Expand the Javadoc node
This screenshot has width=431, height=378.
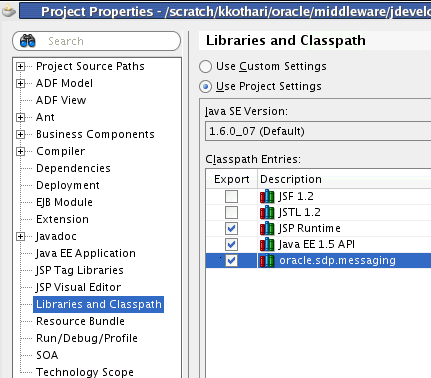point(20,236)
